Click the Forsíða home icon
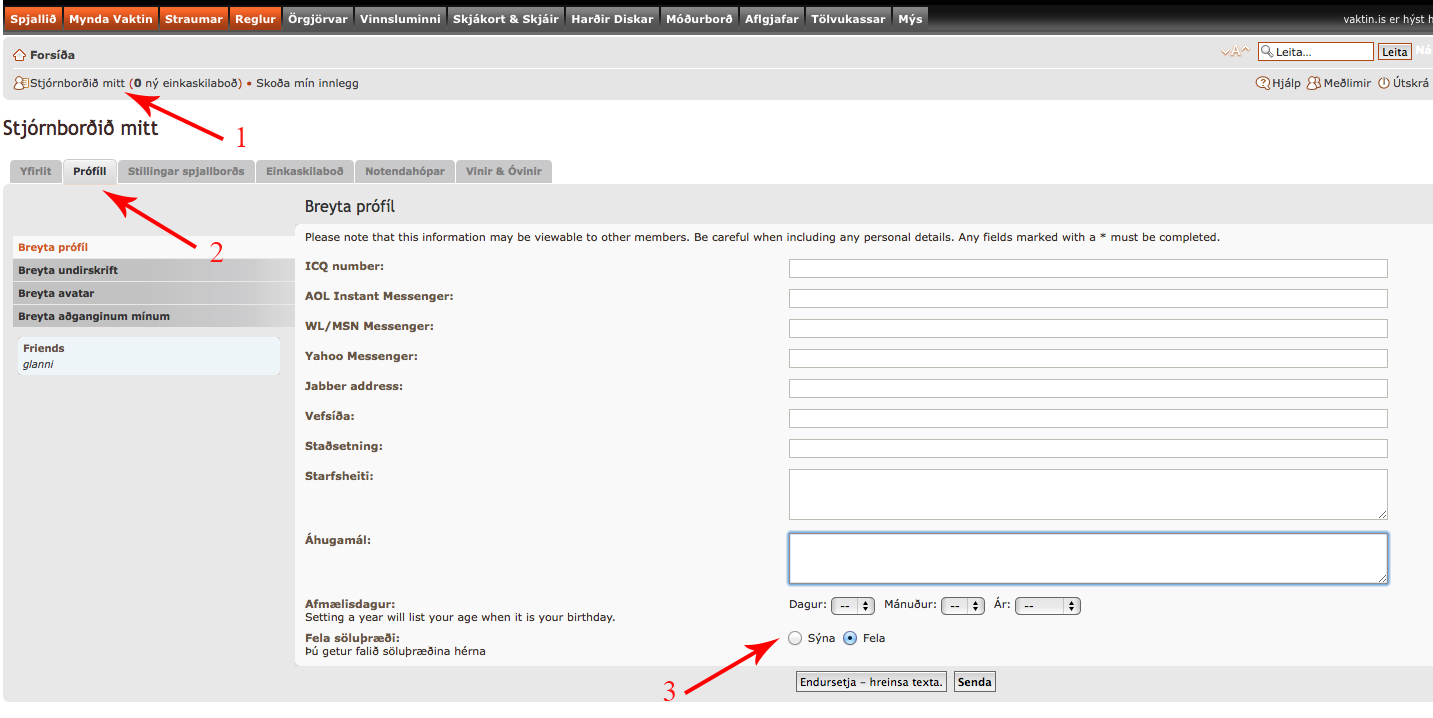This screenshot has height=718, width=1433. click(19, 55)
